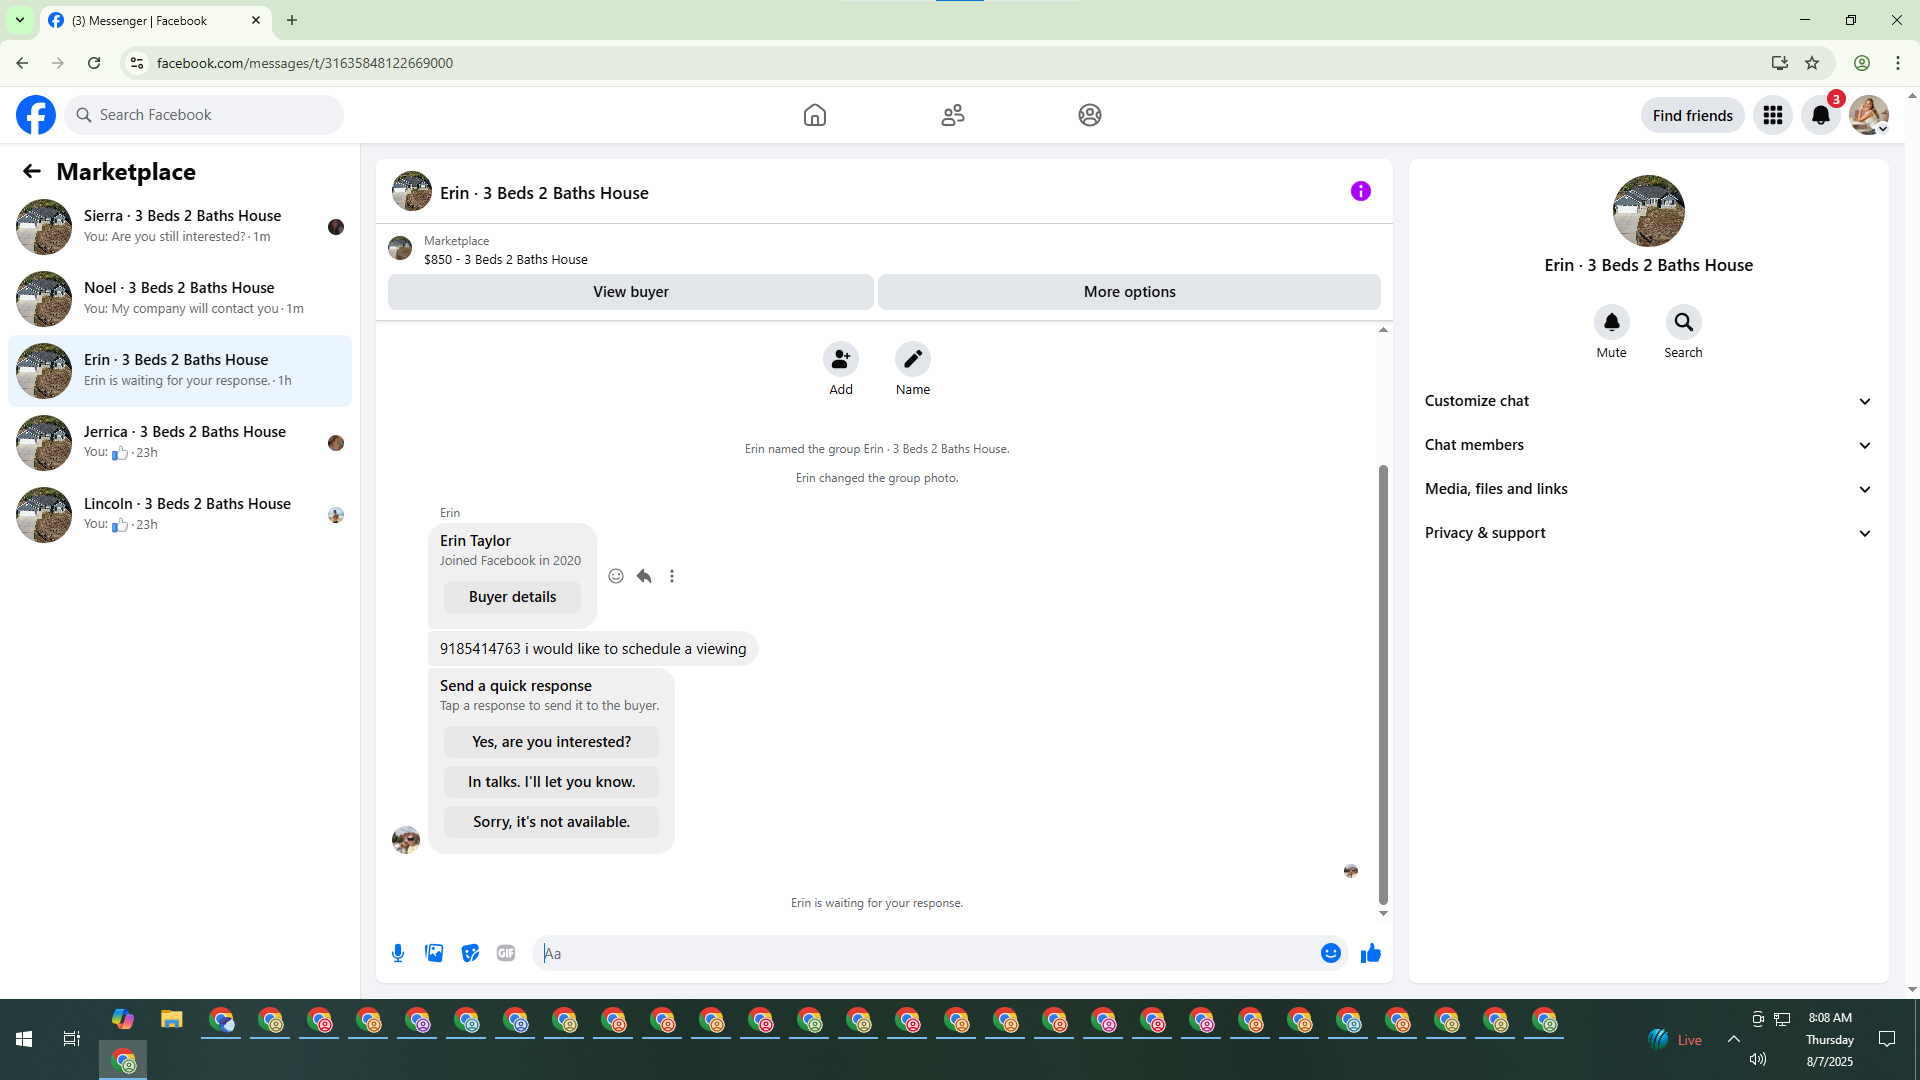Open the Chrome profile icon
Screen dimensions: 1920x1080
(1862, 63)
